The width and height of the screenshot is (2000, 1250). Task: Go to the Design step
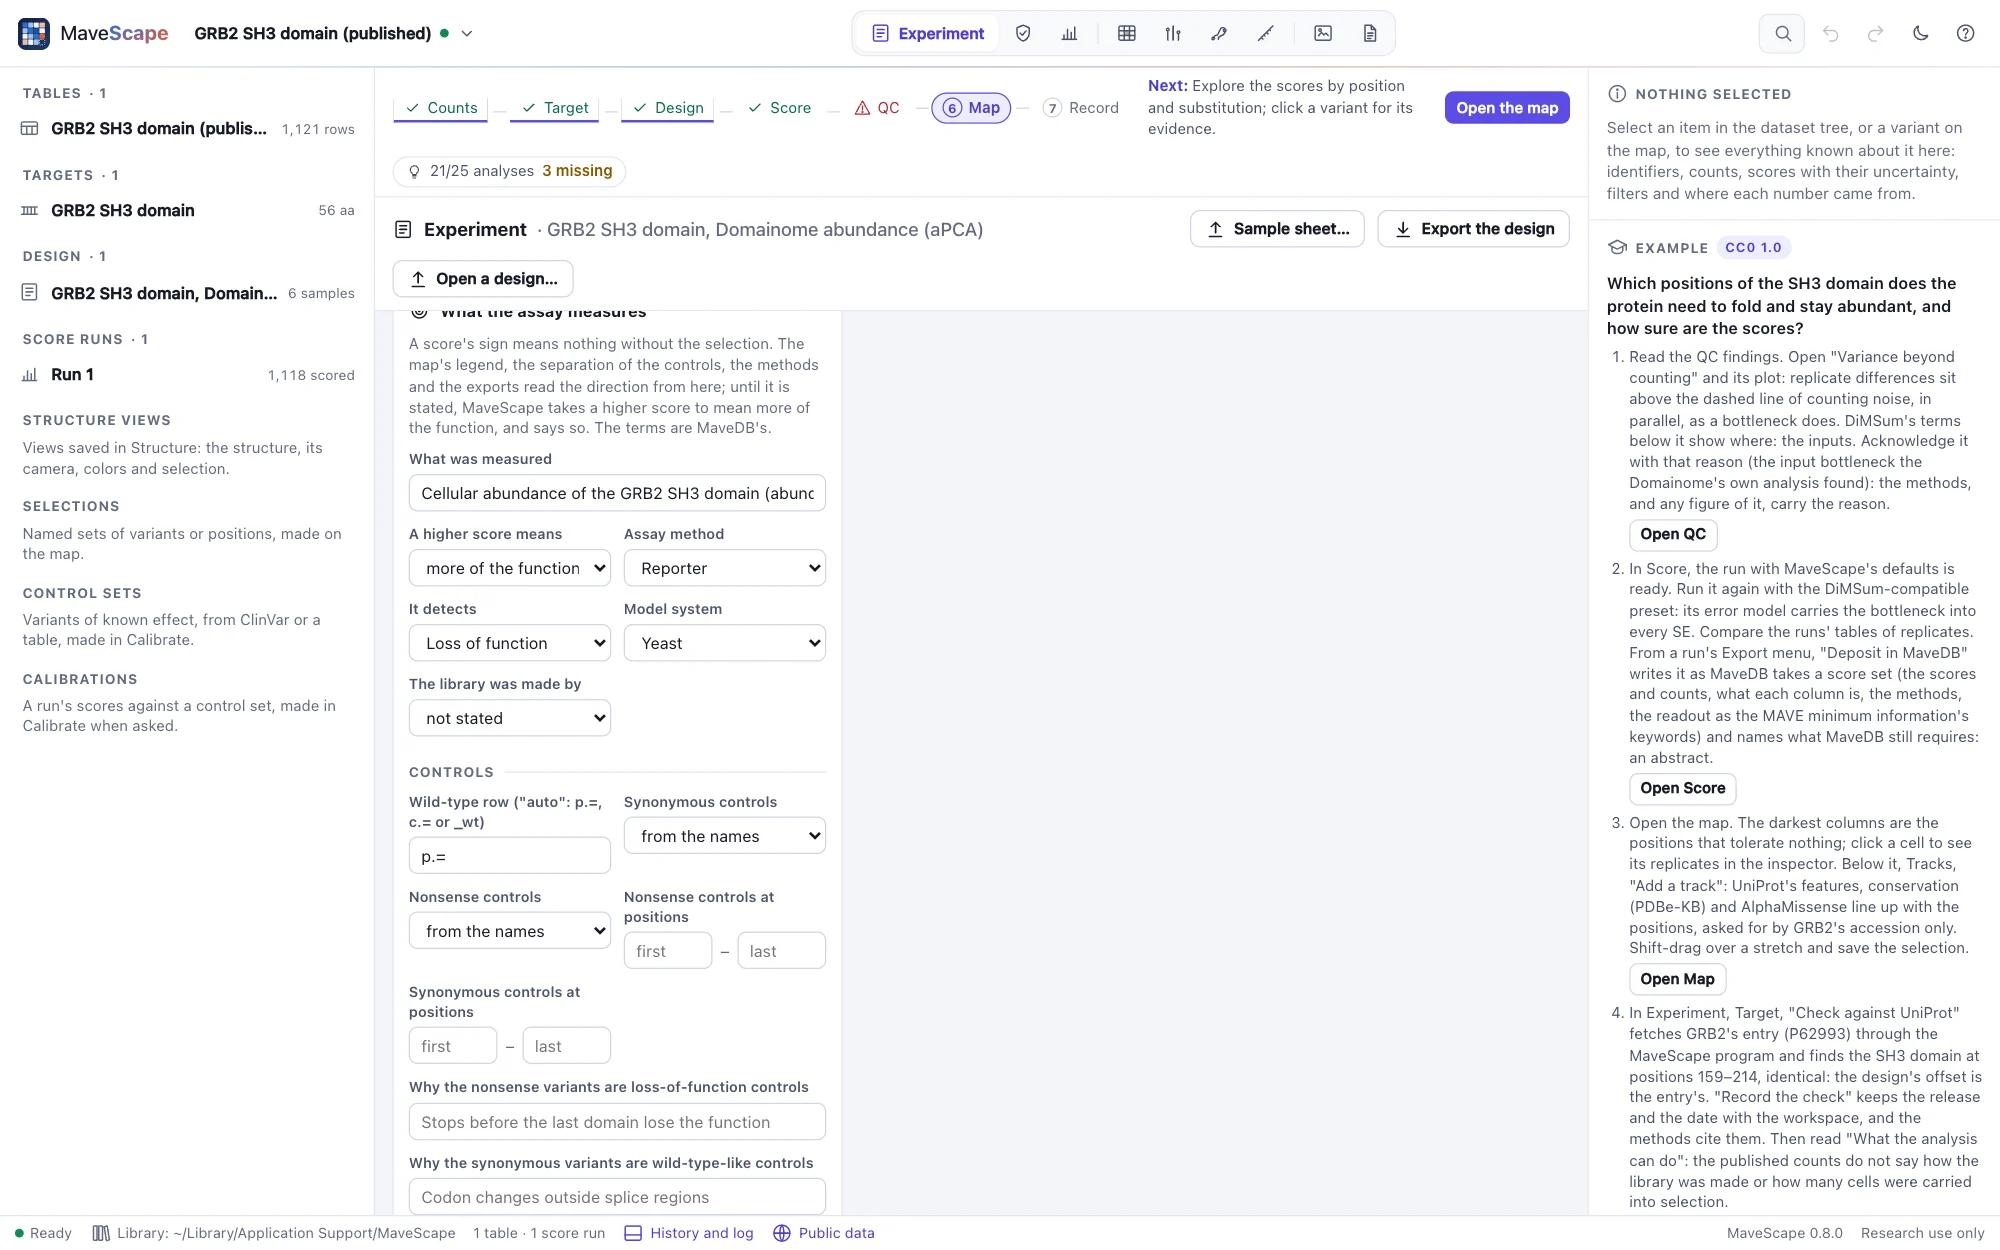(668, 108)
